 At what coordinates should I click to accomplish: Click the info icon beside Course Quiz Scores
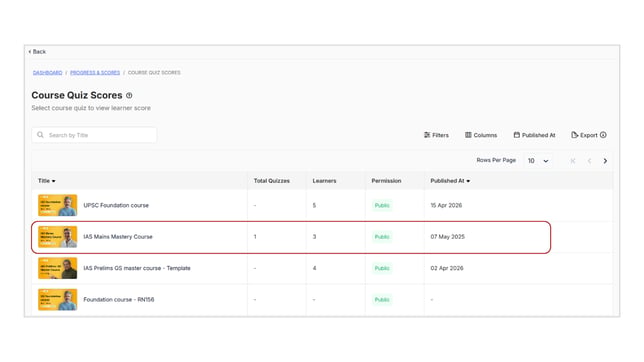[129, 95]
